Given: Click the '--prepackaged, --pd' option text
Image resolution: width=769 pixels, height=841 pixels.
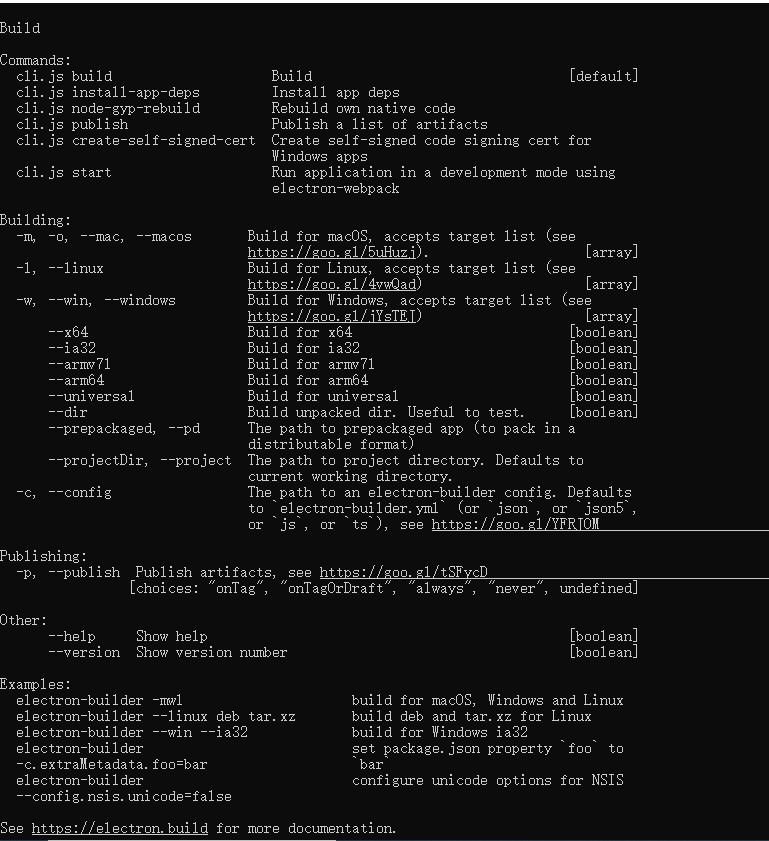Looking at the screenshot, I should coord(124,429).
